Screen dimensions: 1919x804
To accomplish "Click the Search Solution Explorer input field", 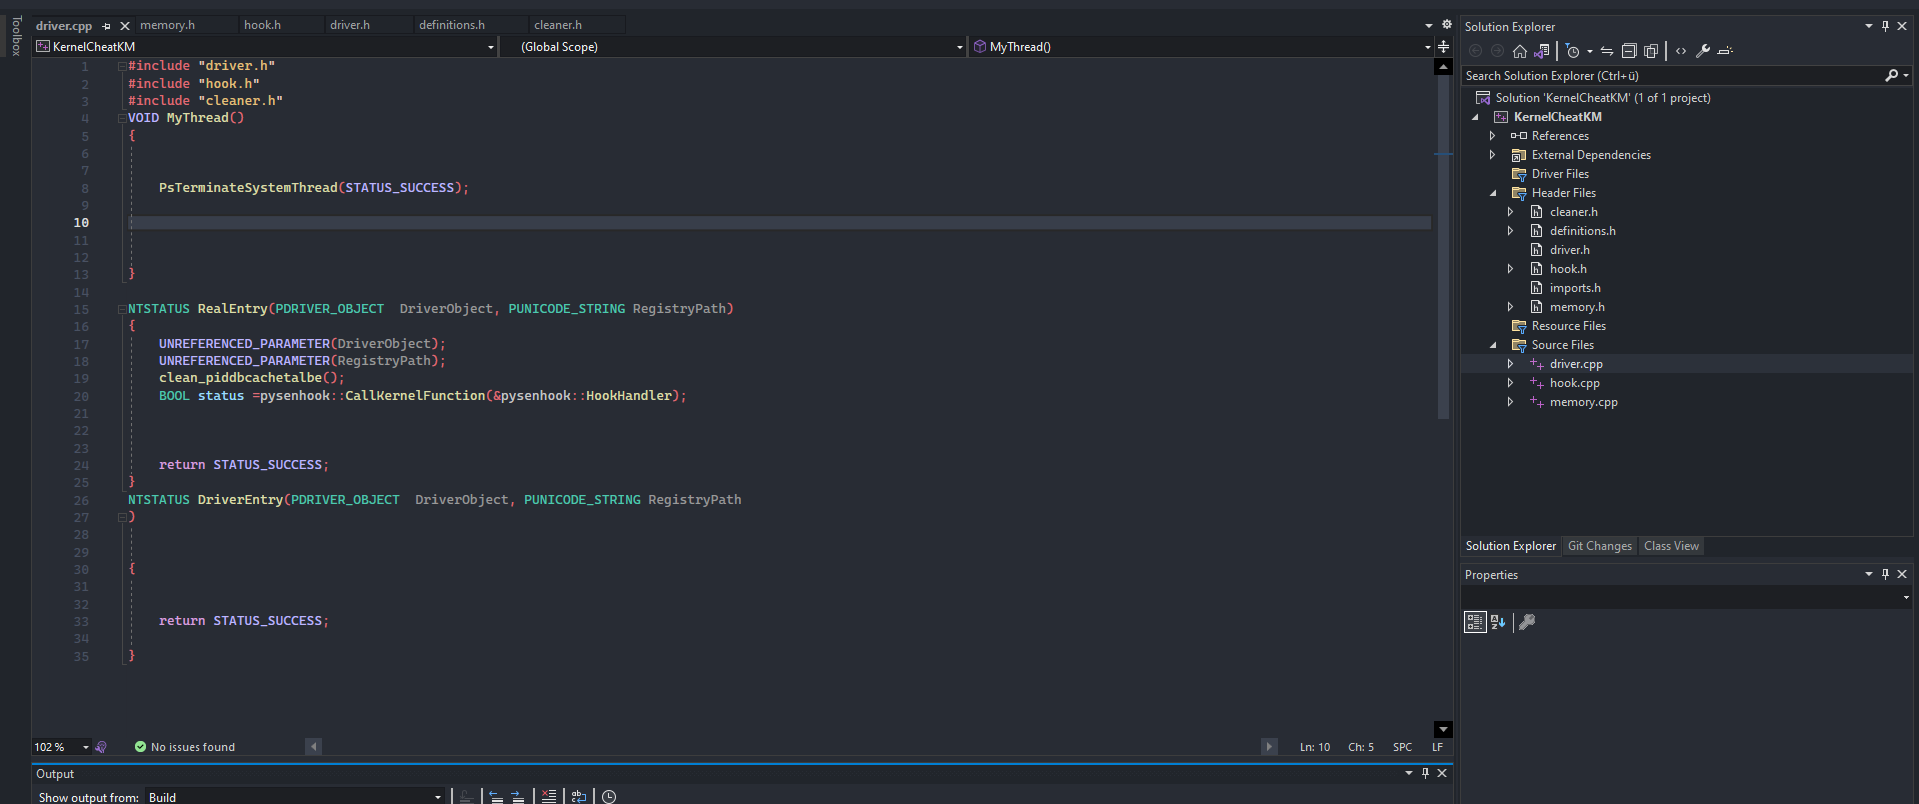I will point(1672,76).
